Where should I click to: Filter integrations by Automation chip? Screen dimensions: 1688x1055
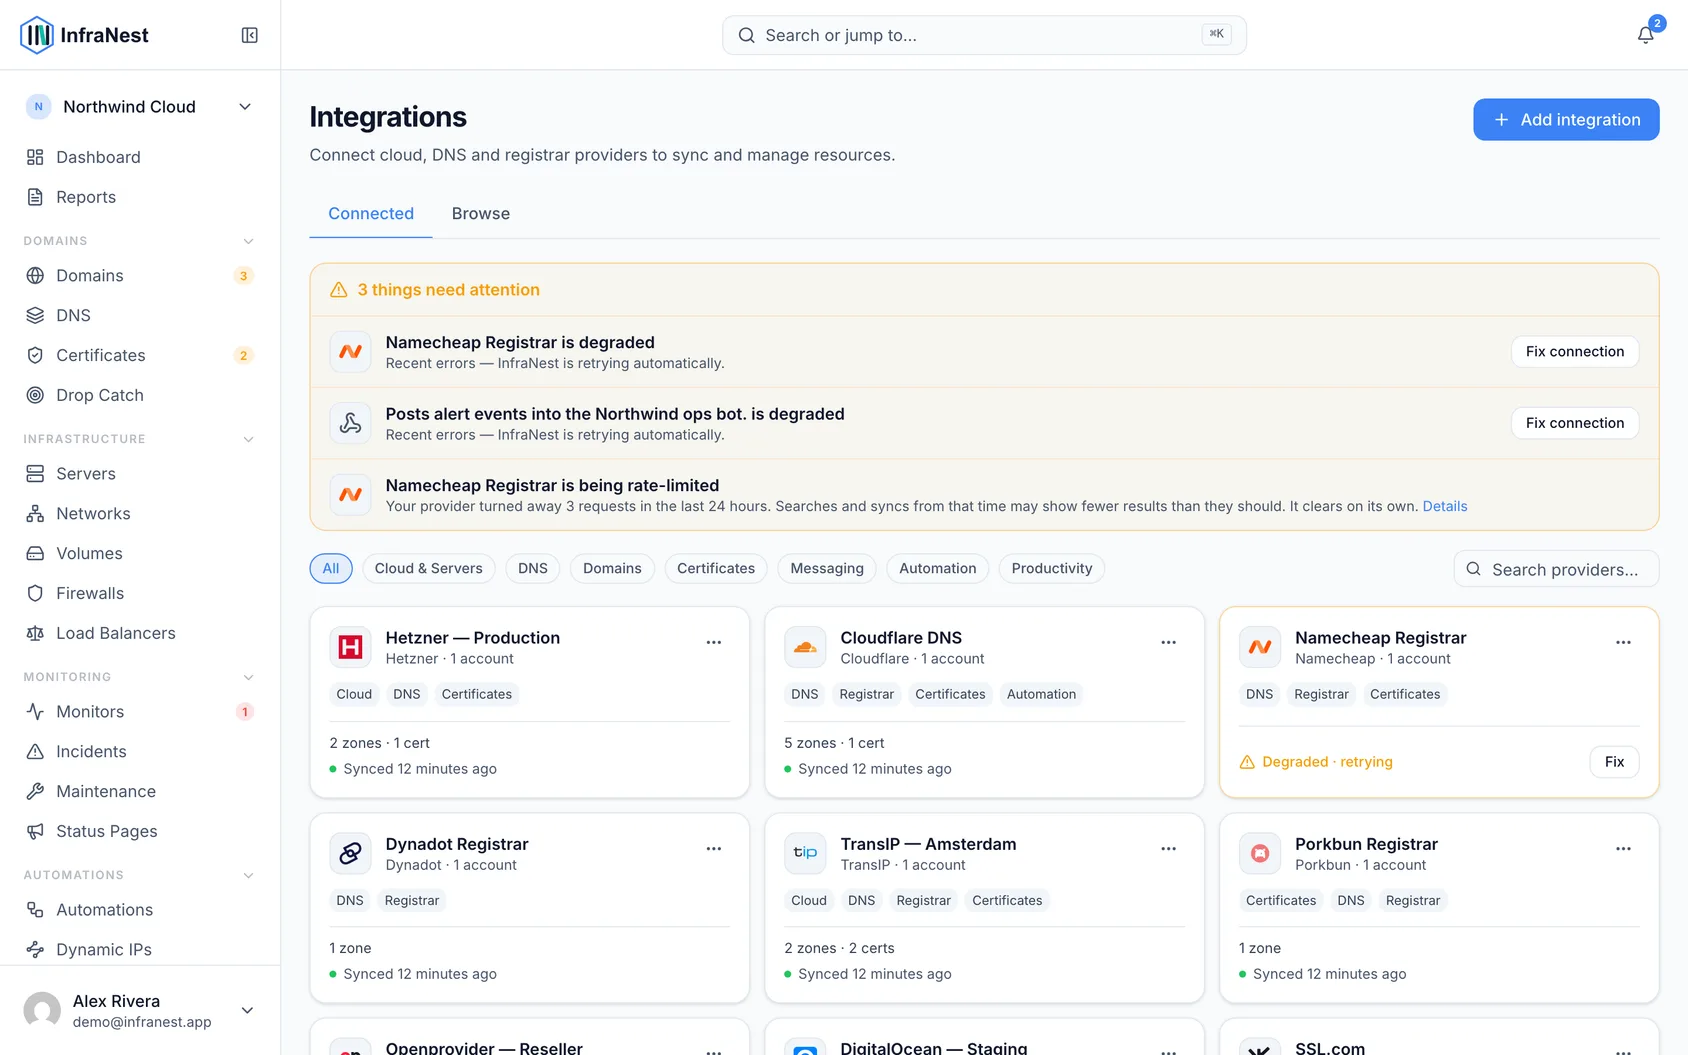[938, 568]
